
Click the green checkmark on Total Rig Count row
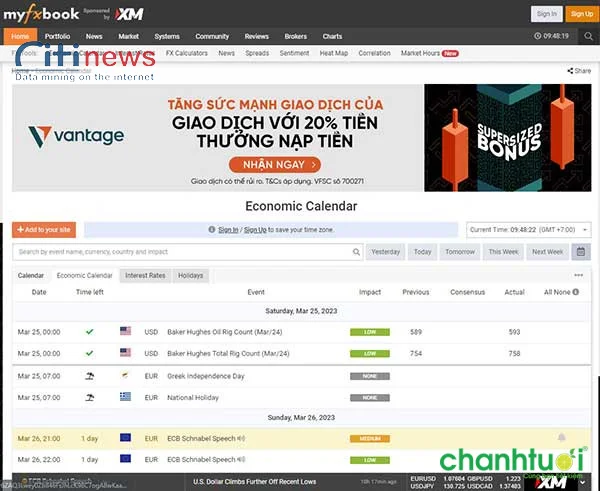pos(90,353)
